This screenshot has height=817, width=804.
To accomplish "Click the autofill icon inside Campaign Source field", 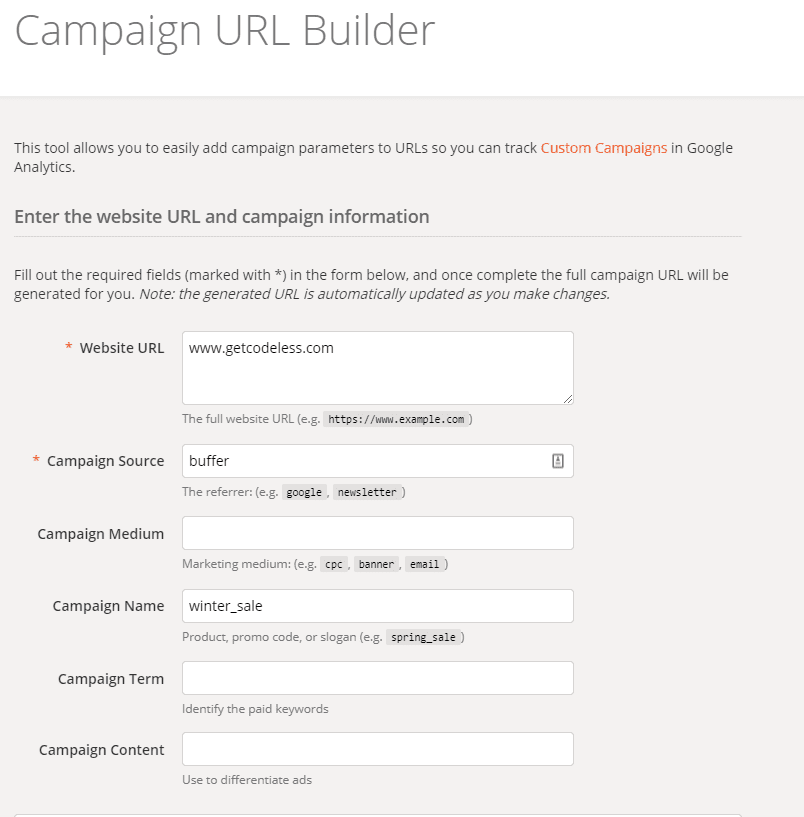I will pyautogui.click(x=558, y=460).
